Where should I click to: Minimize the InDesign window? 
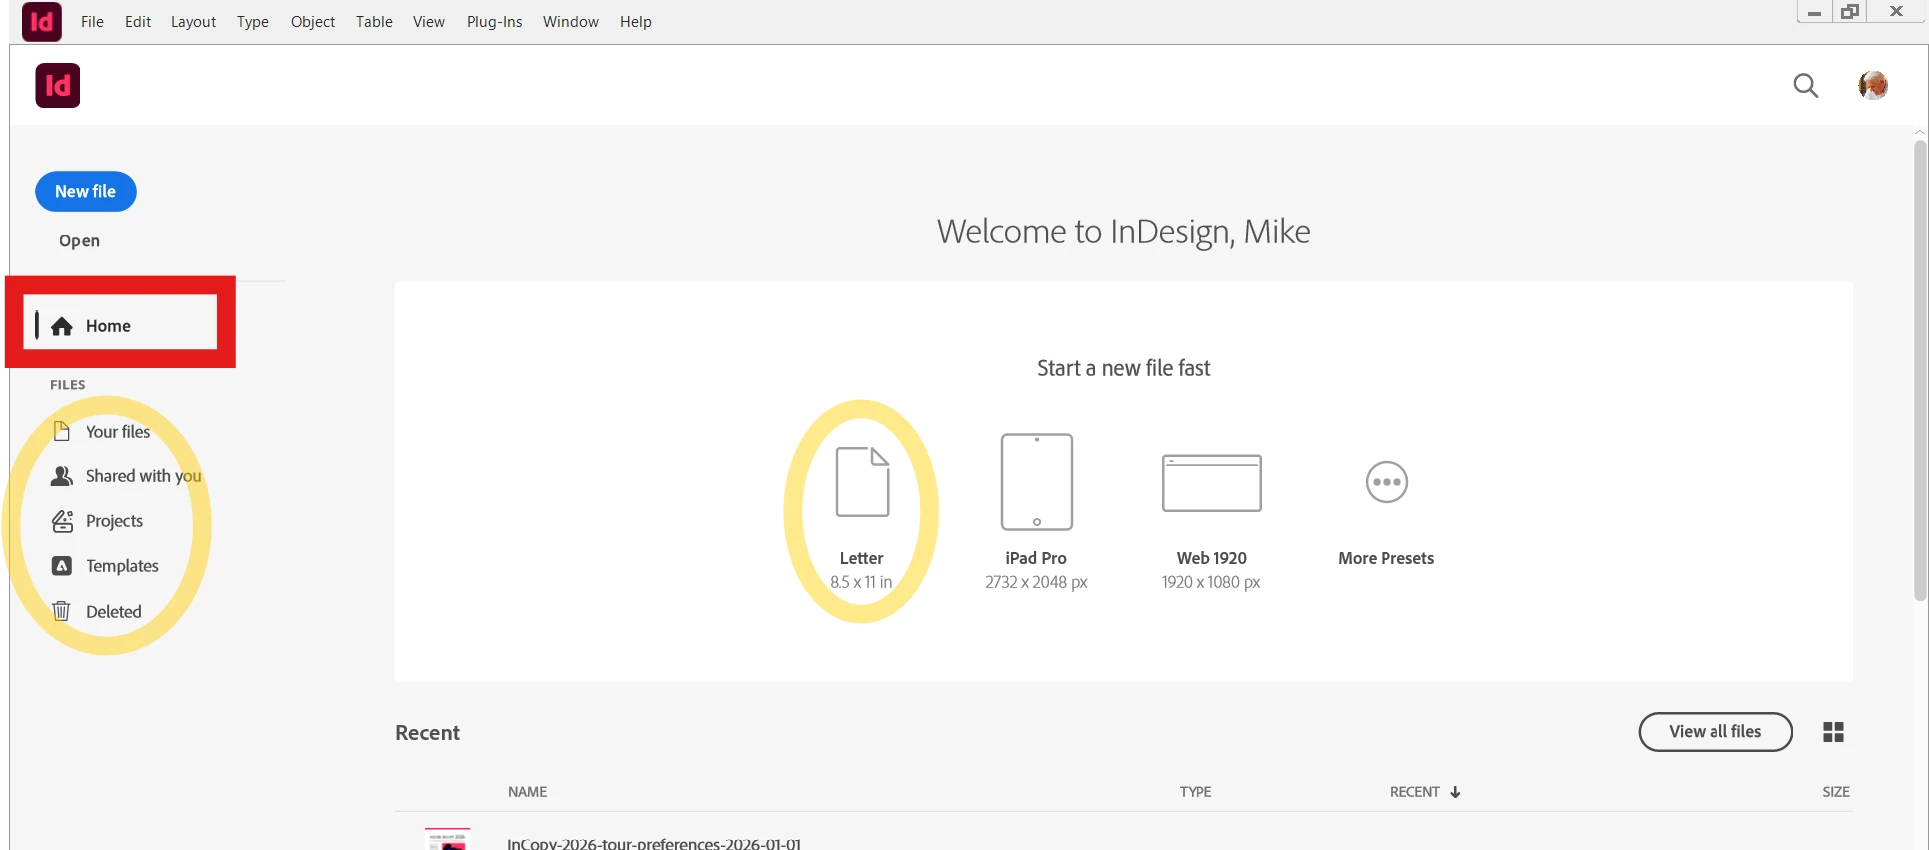click(1814, 12)
